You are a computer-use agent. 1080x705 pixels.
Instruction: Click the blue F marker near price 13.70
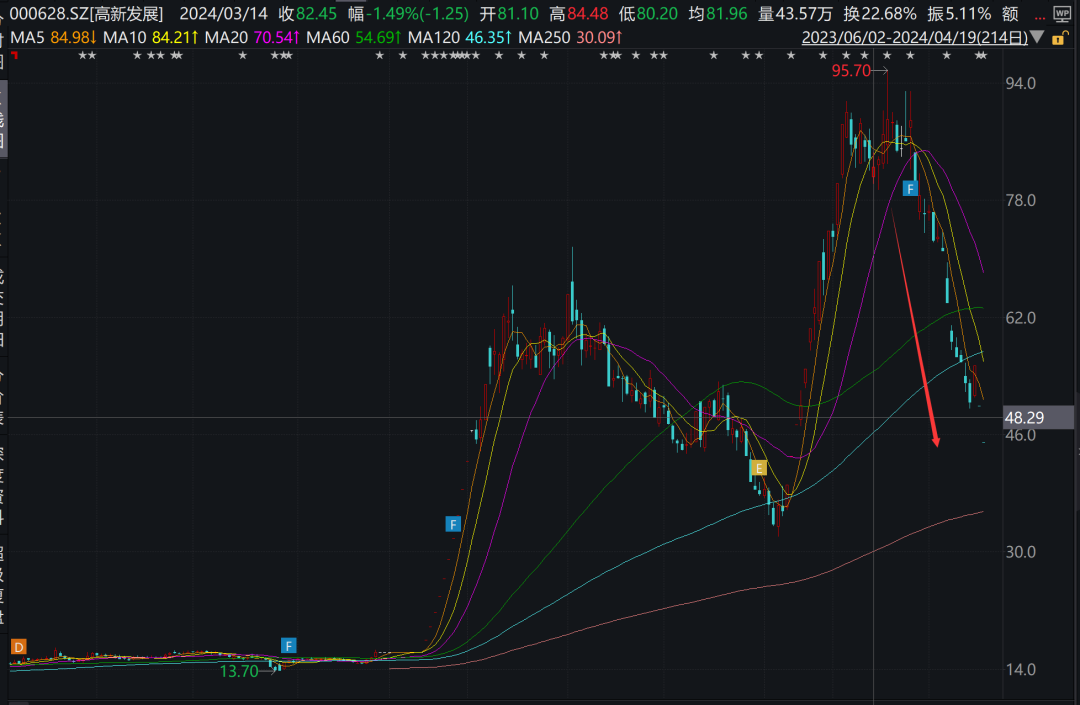tap(289, 645)
